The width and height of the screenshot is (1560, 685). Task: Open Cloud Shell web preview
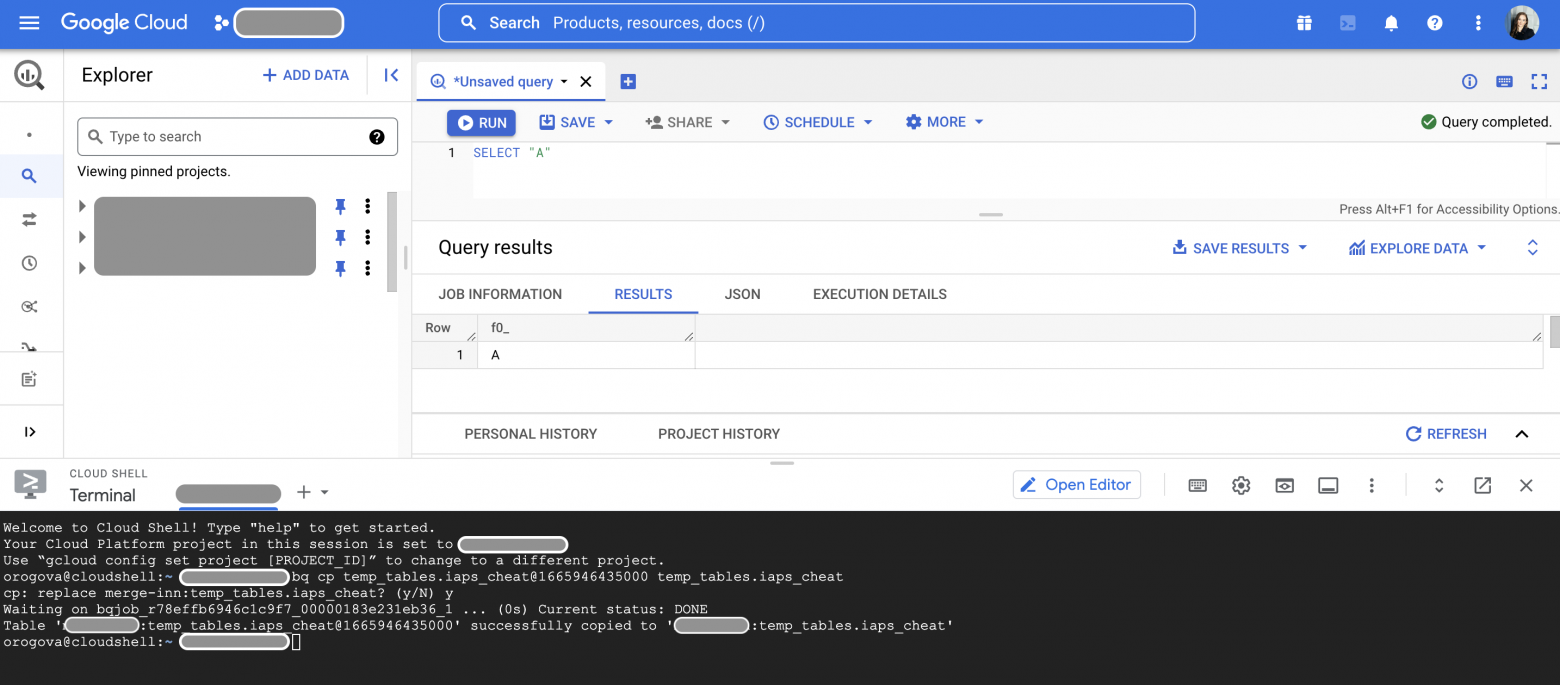pyautogui.click(x=1284, y=485)
